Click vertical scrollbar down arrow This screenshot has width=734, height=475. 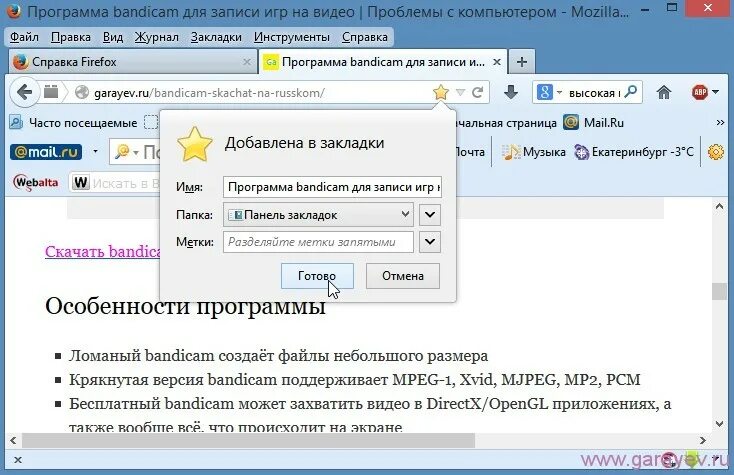point(719,423)
